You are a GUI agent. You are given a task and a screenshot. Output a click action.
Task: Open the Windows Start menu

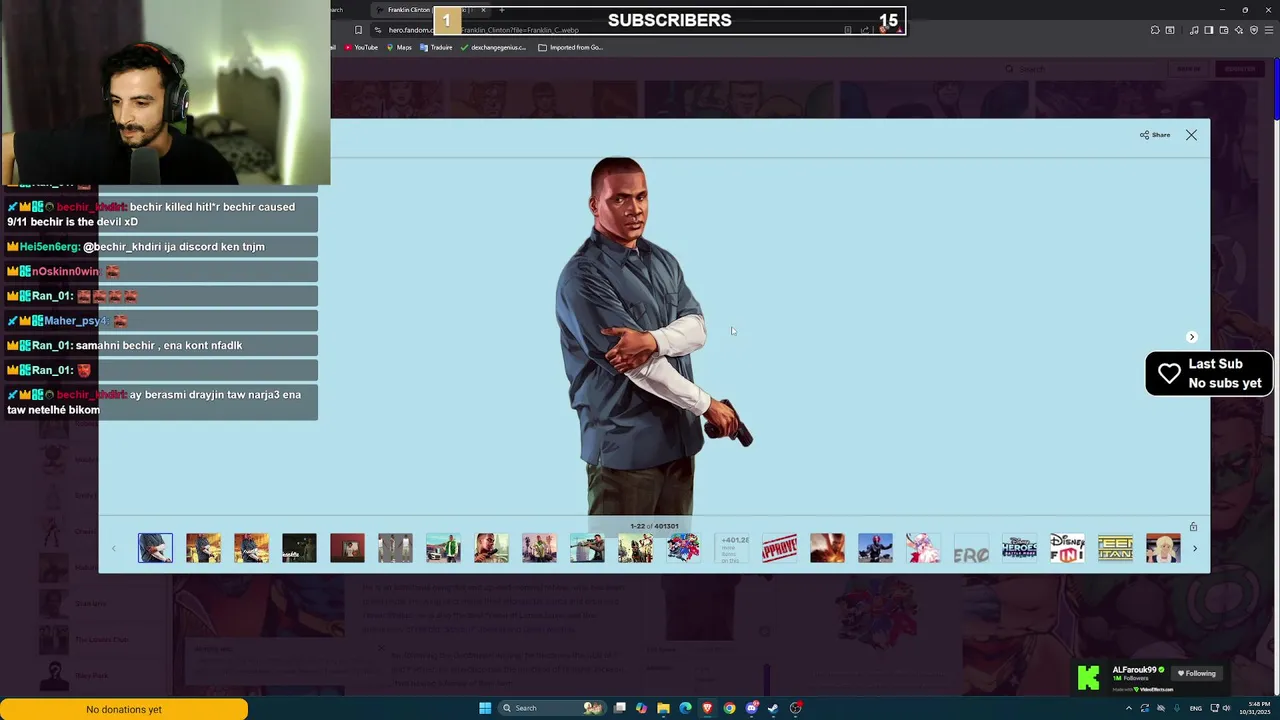pyautogui.click(x=485, y=708)
